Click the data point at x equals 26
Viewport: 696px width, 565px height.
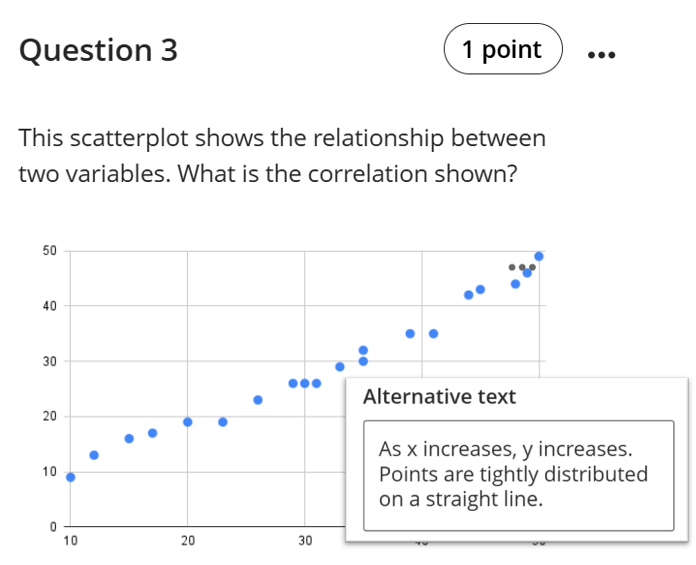258,400
